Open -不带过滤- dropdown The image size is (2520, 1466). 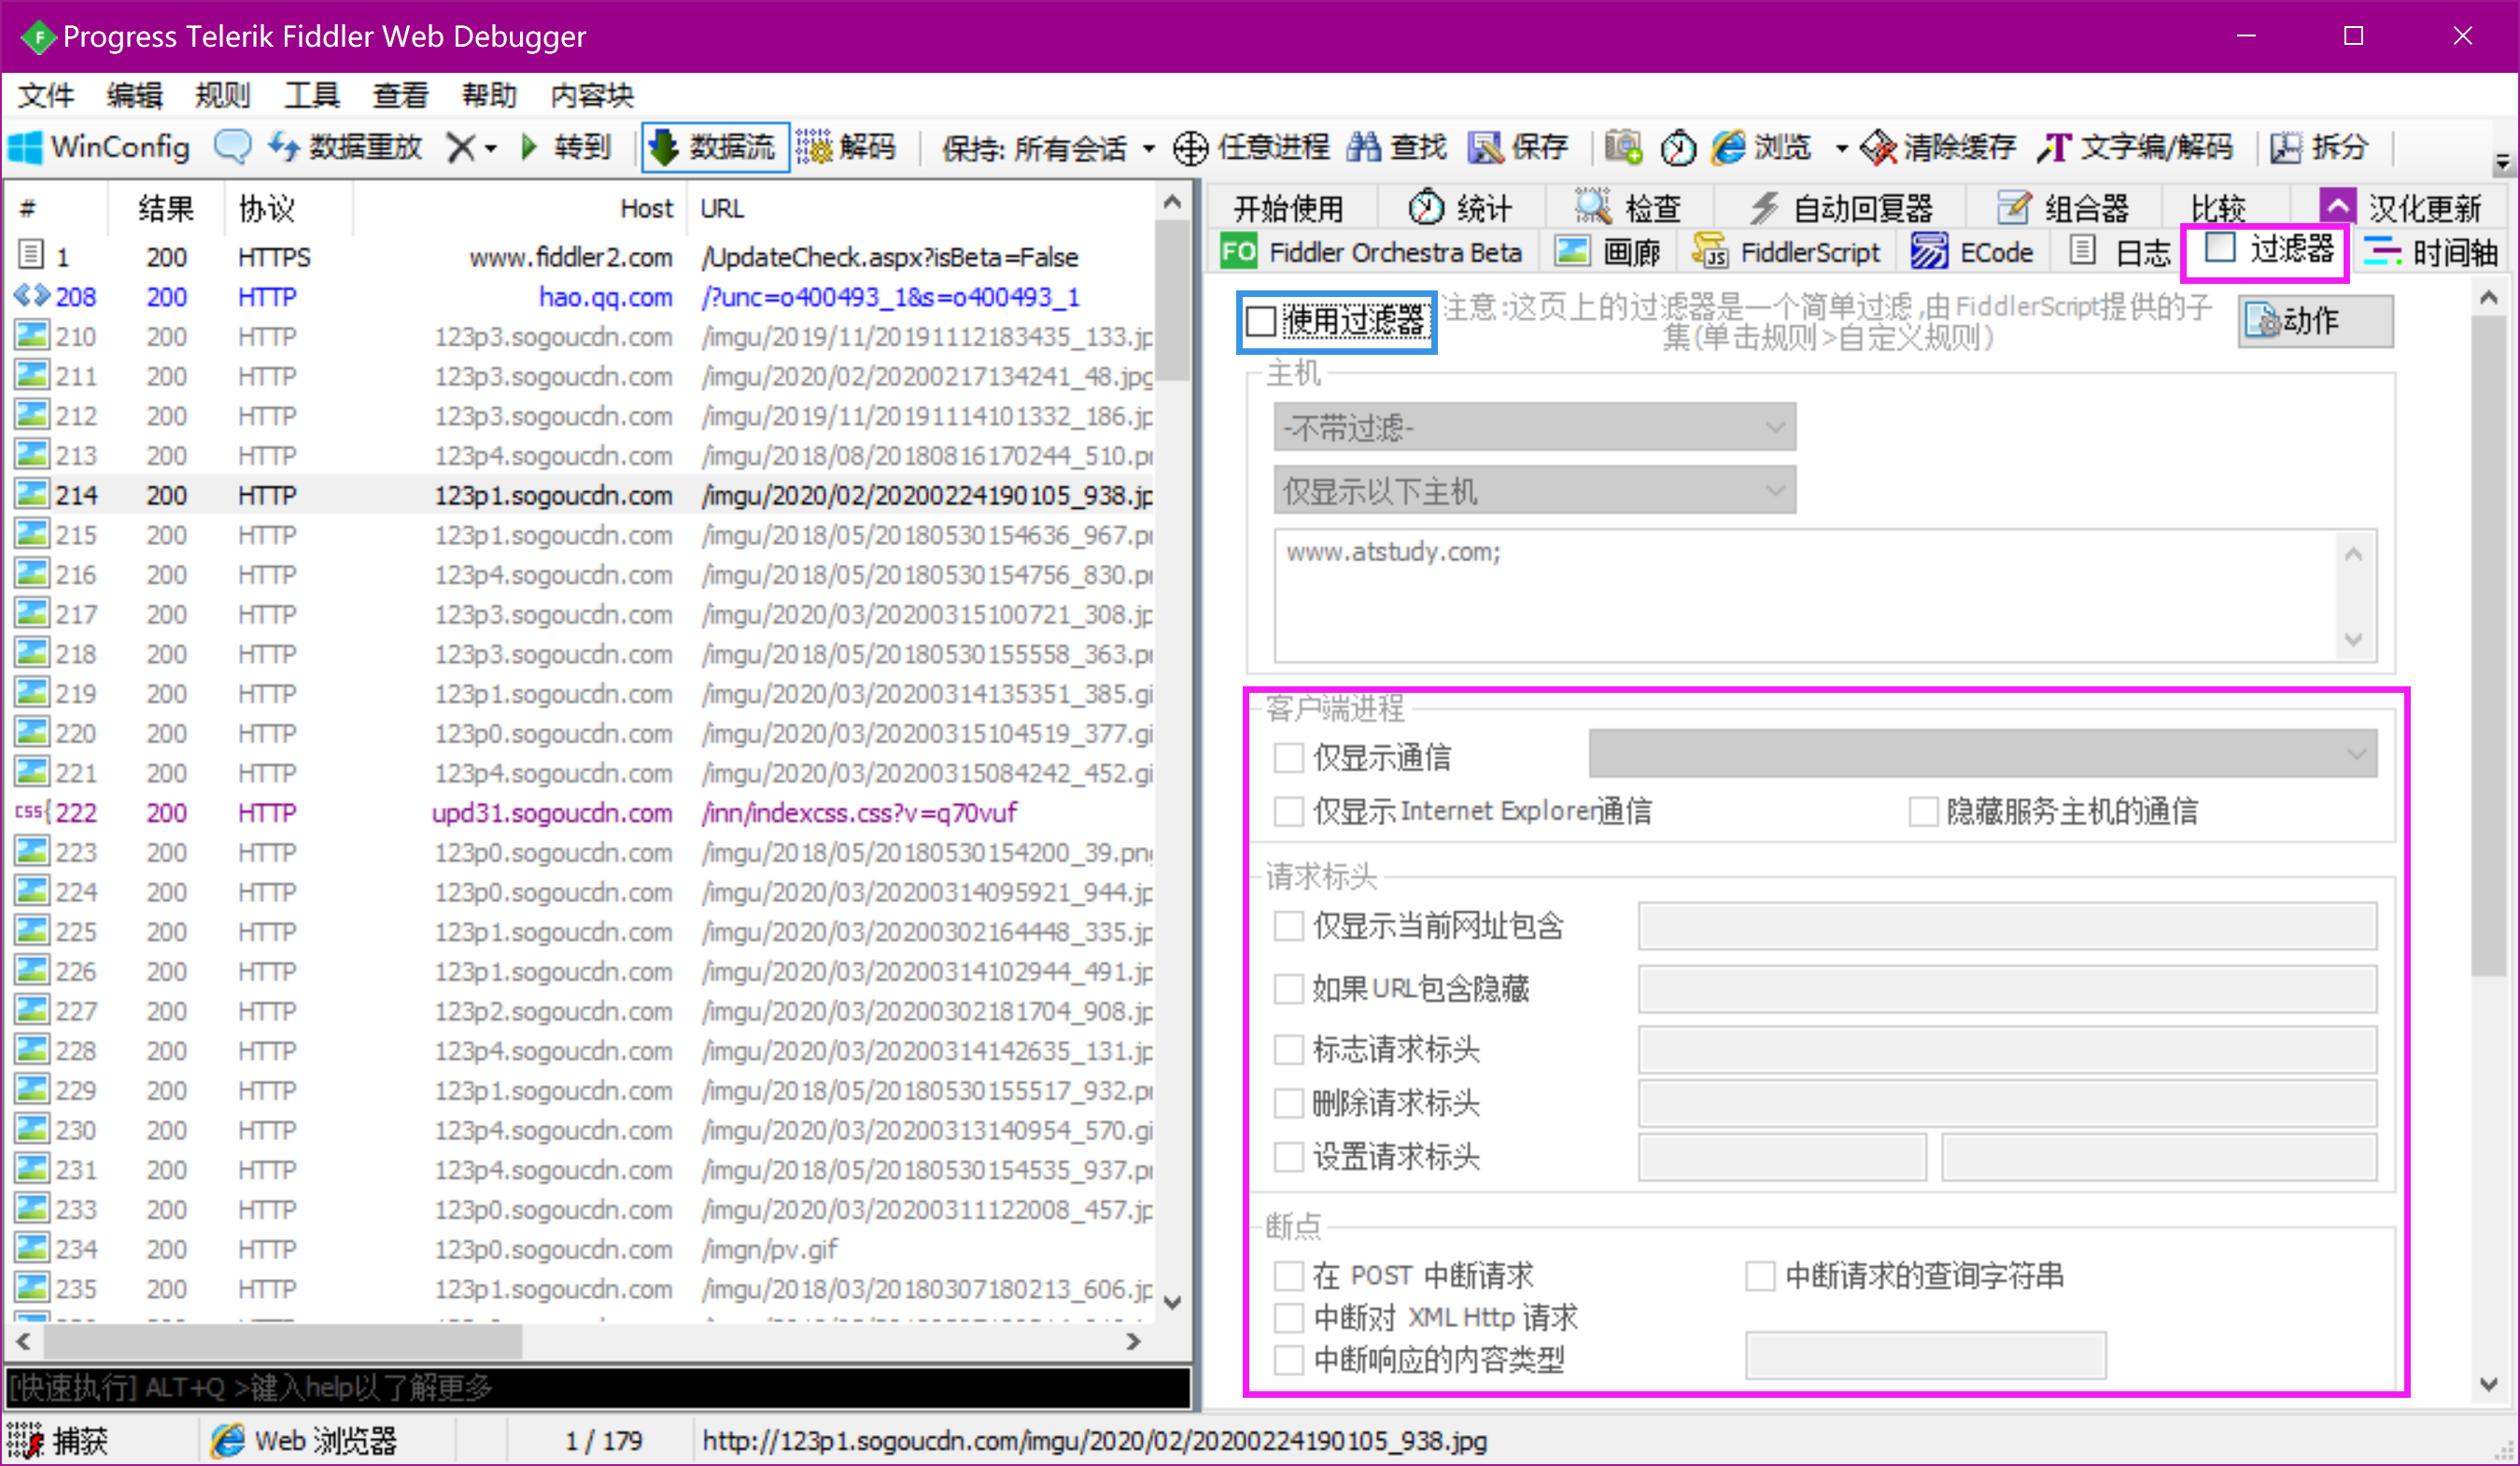point(1534,428)
